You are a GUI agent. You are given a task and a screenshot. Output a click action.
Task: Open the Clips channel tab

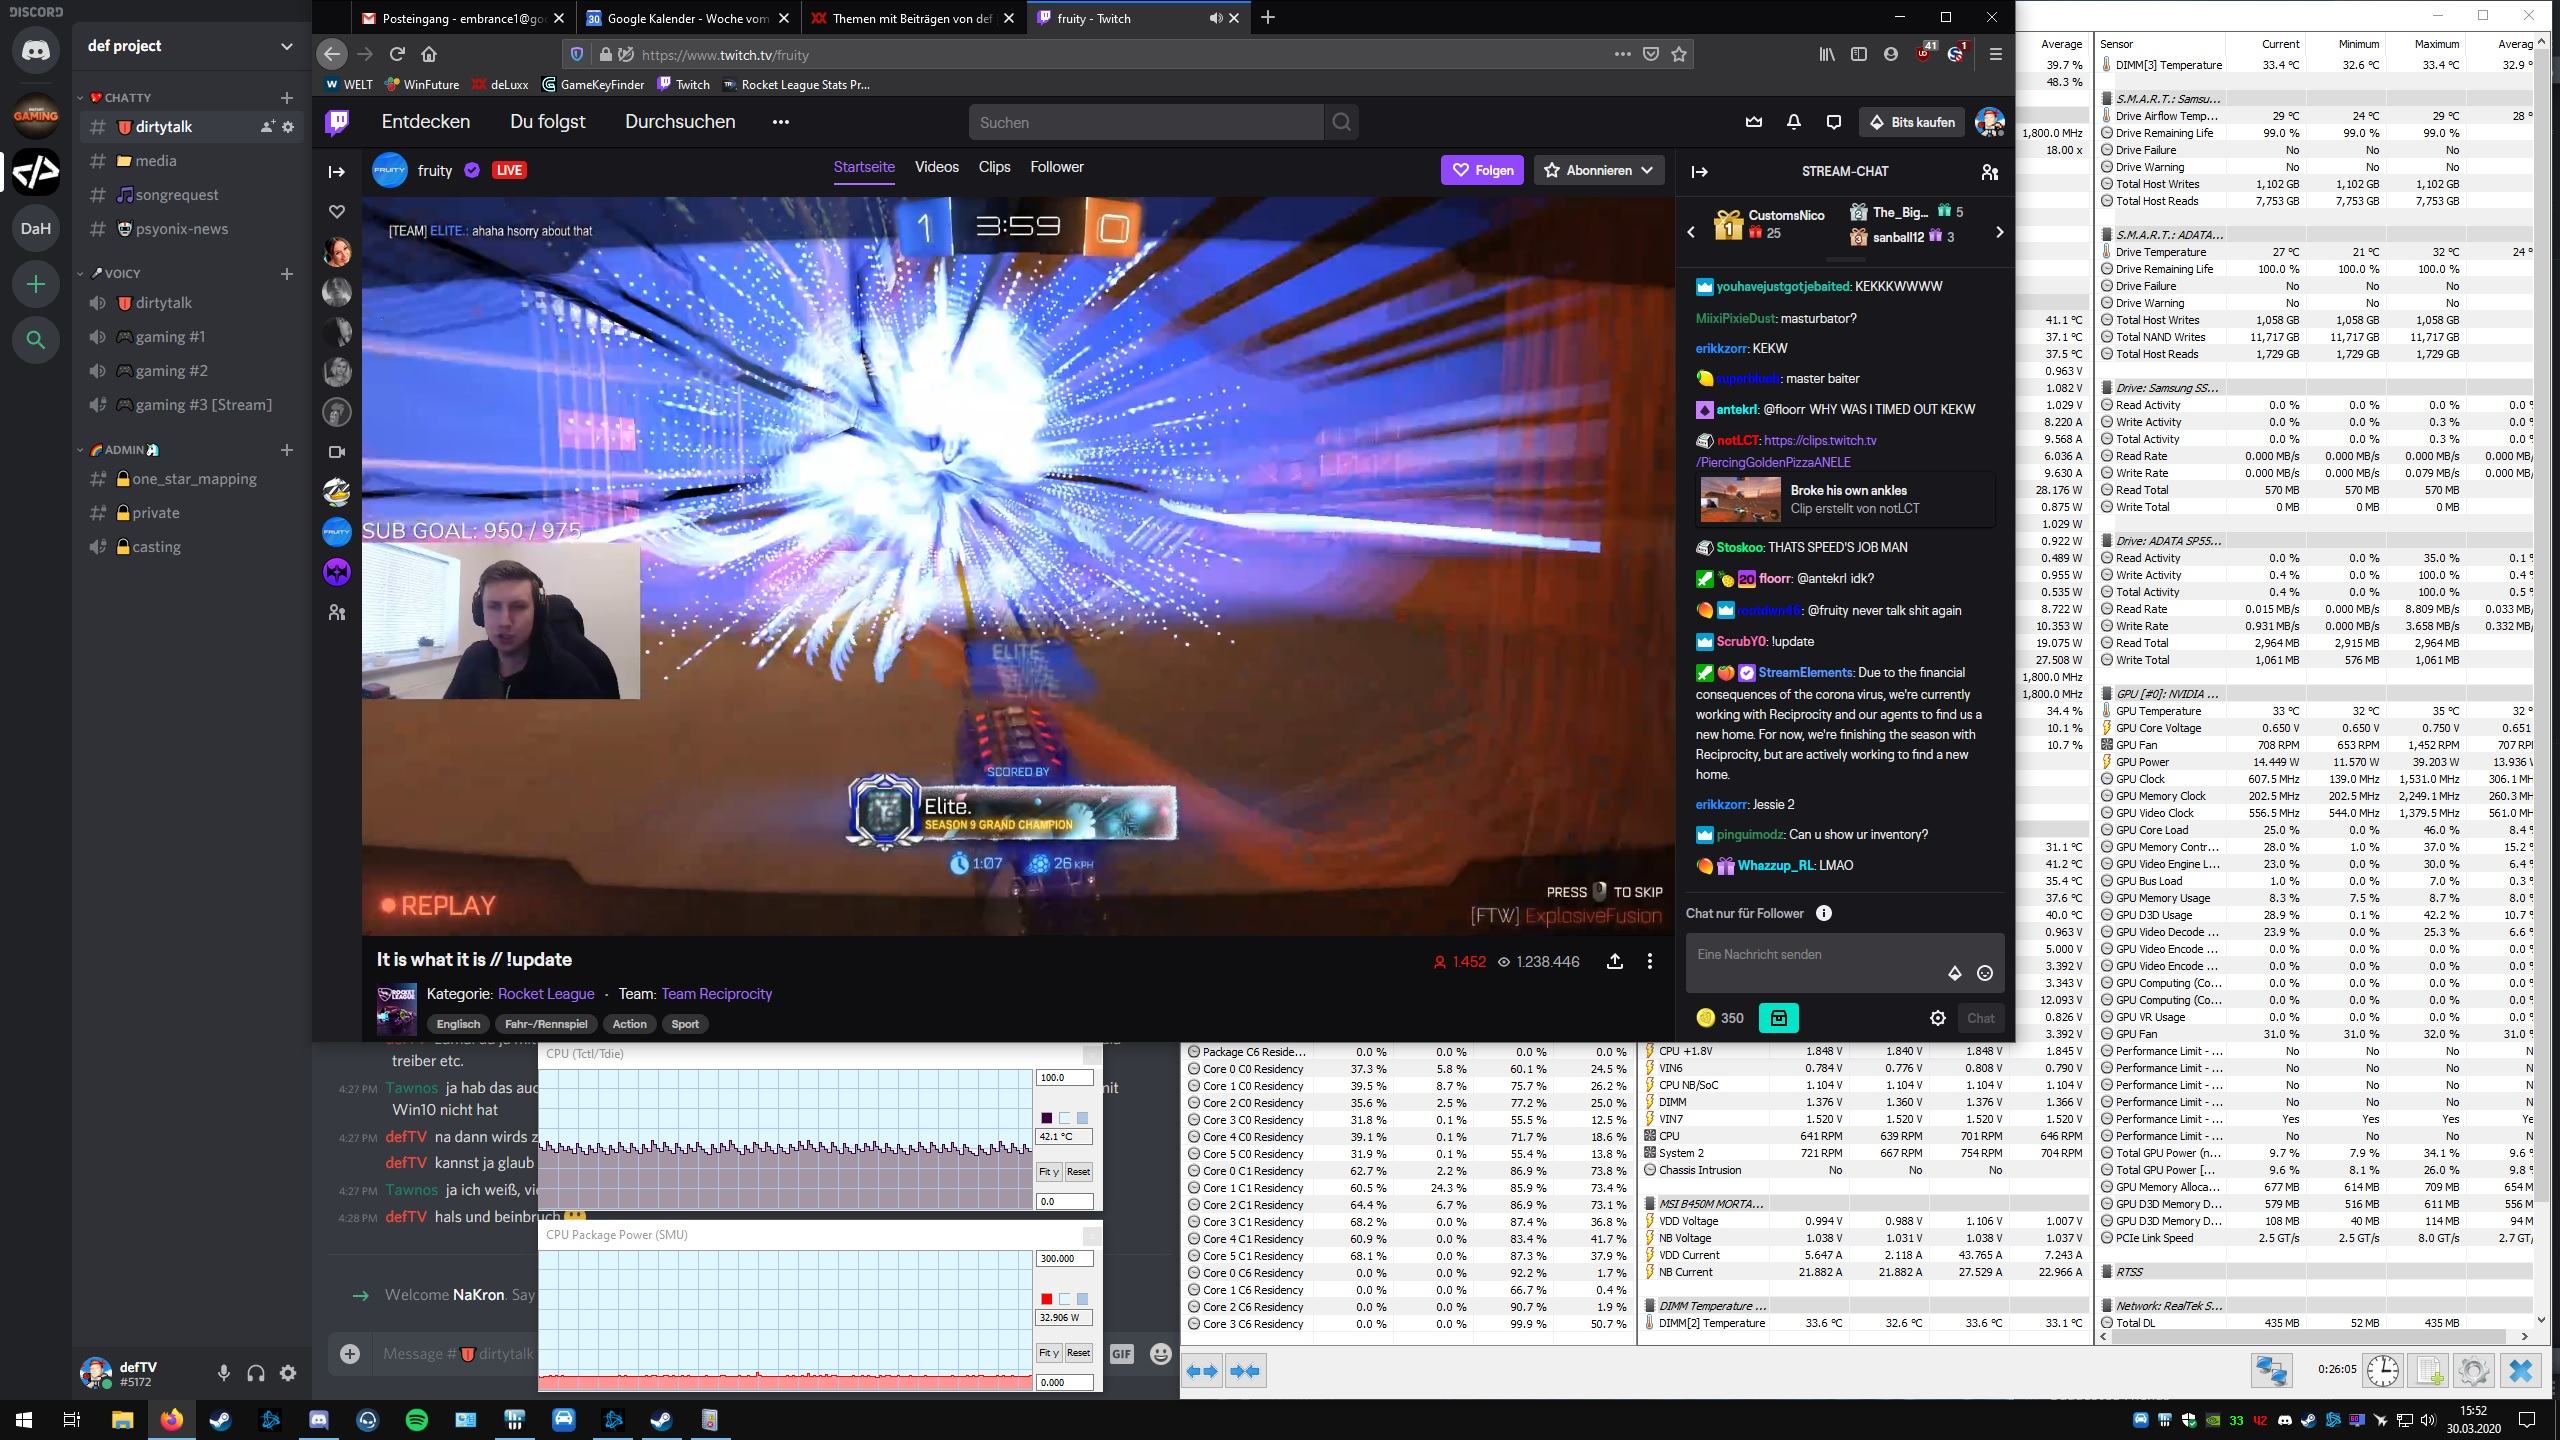994,167
